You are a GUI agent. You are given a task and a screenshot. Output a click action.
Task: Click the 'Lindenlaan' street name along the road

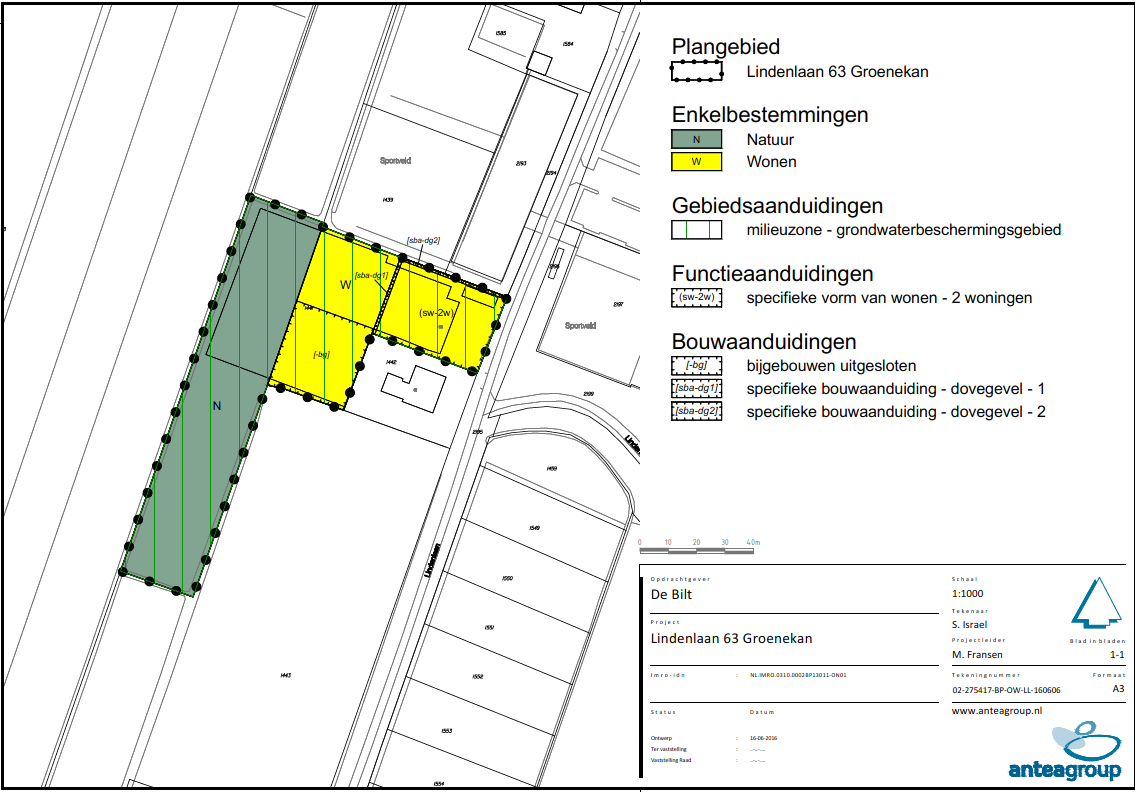click(x=432, y=560)
